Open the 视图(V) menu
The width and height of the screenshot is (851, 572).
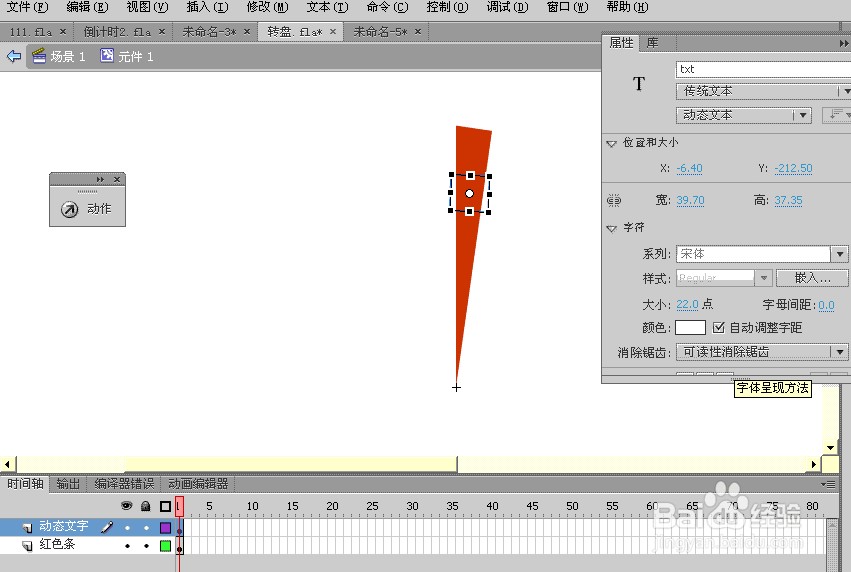[x=147, y=8]
